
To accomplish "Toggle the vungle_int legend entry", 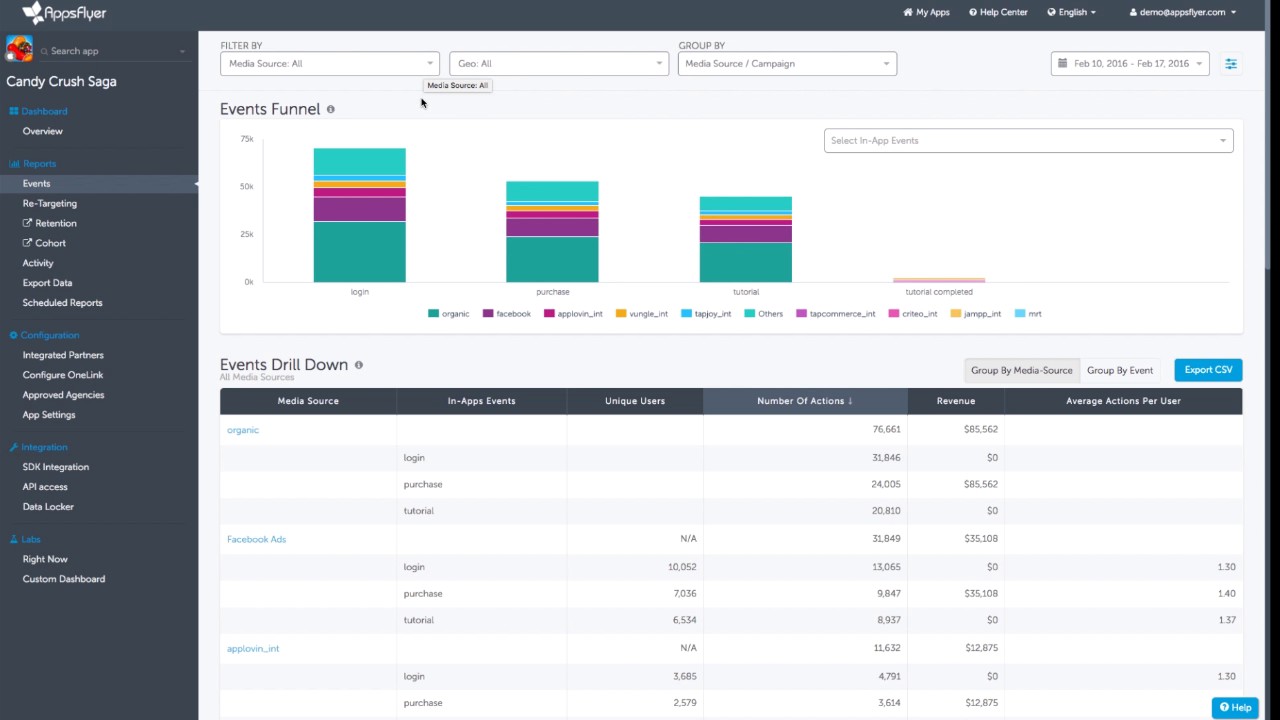I will click(x=642, y=314).
